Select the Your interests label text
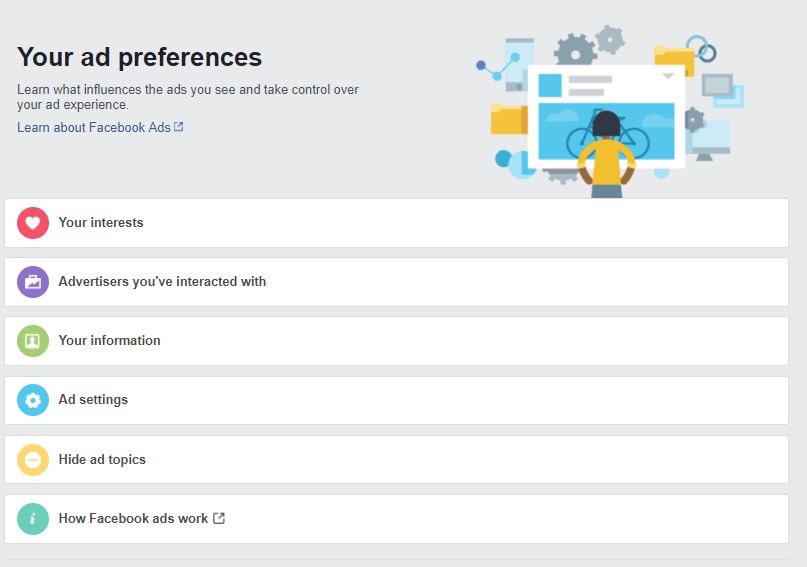Image resolution: width=807 pixels, height=567 pixels. (101, 222)
